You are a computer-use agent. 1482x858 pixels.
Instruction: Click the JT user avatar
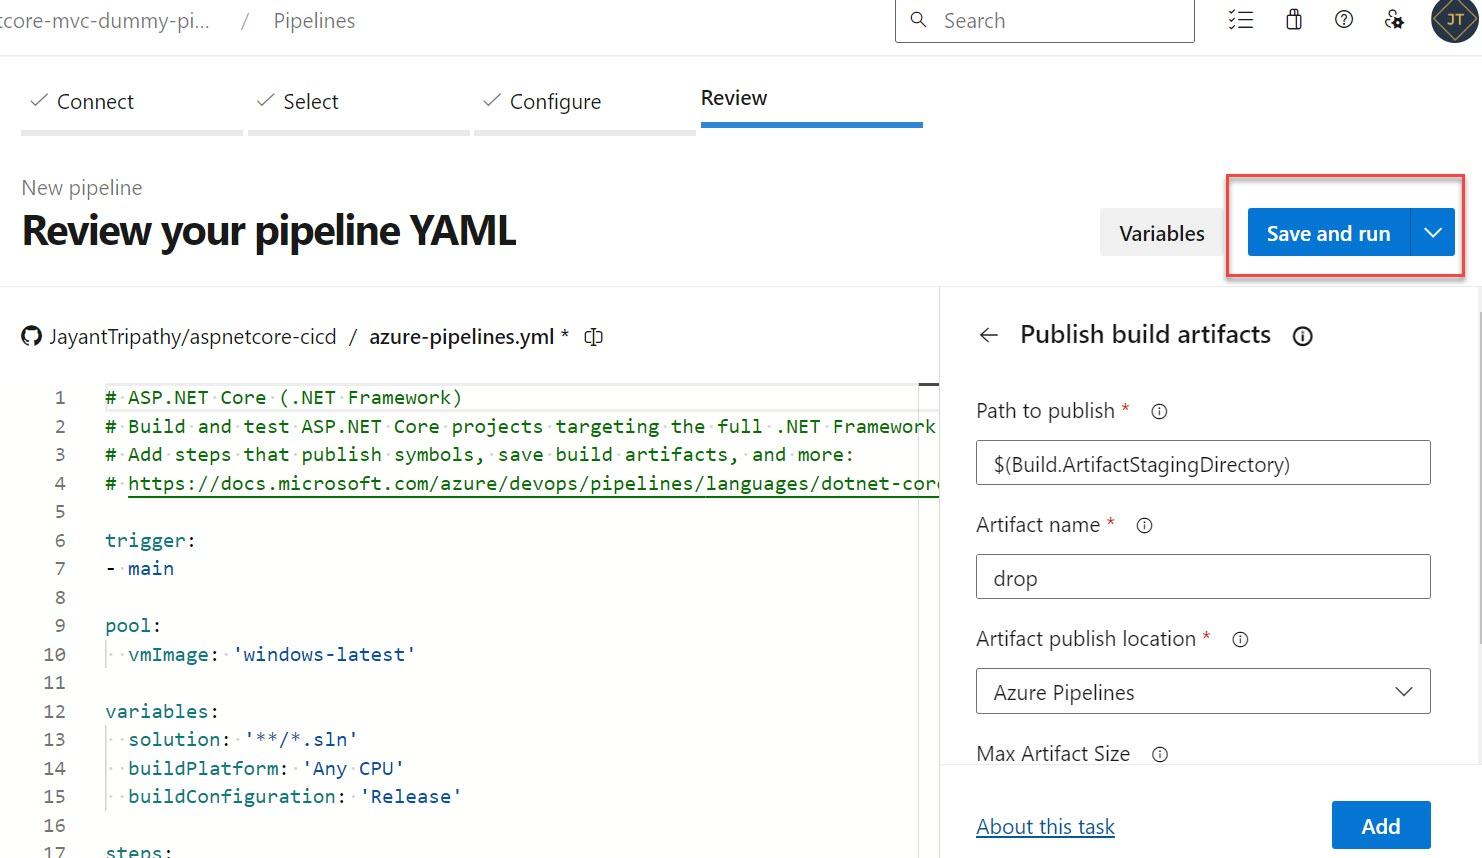click(x=1454, y=21)
